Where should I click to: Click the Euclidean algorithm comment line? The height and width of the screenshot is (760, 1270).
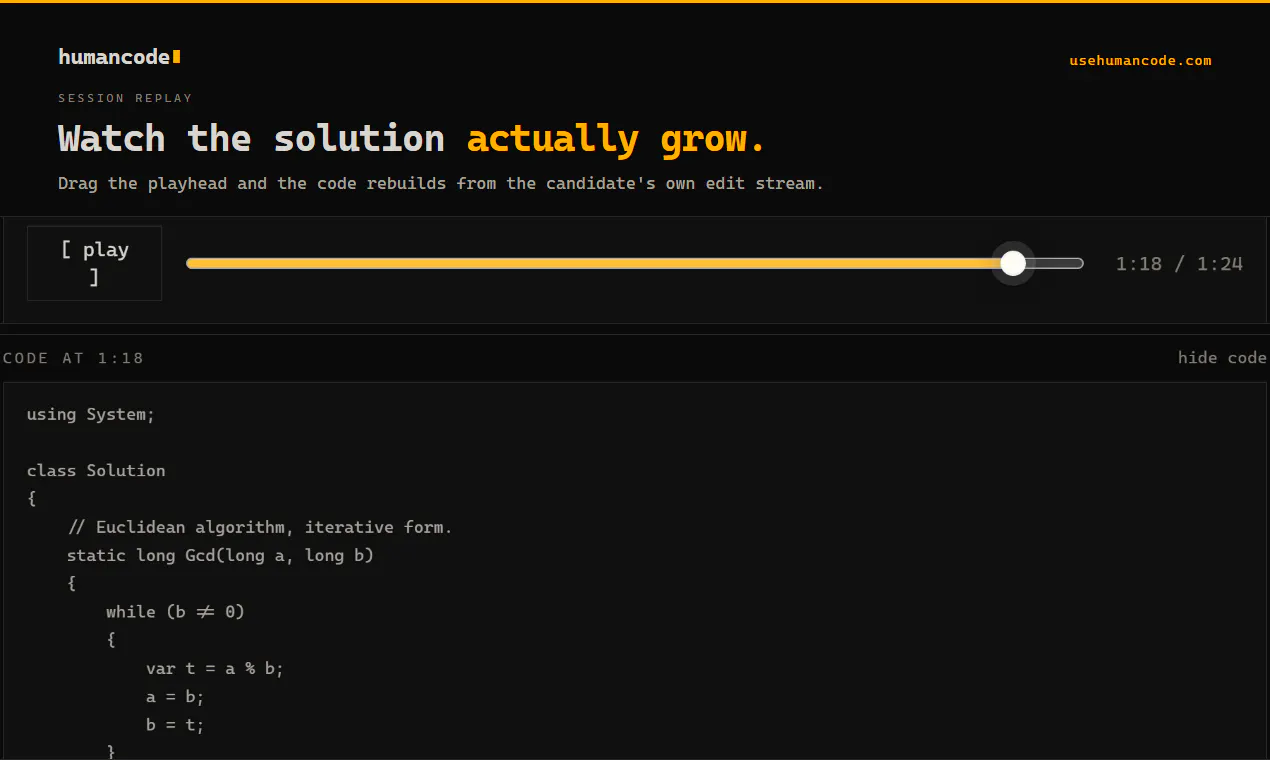click(260, 527)
